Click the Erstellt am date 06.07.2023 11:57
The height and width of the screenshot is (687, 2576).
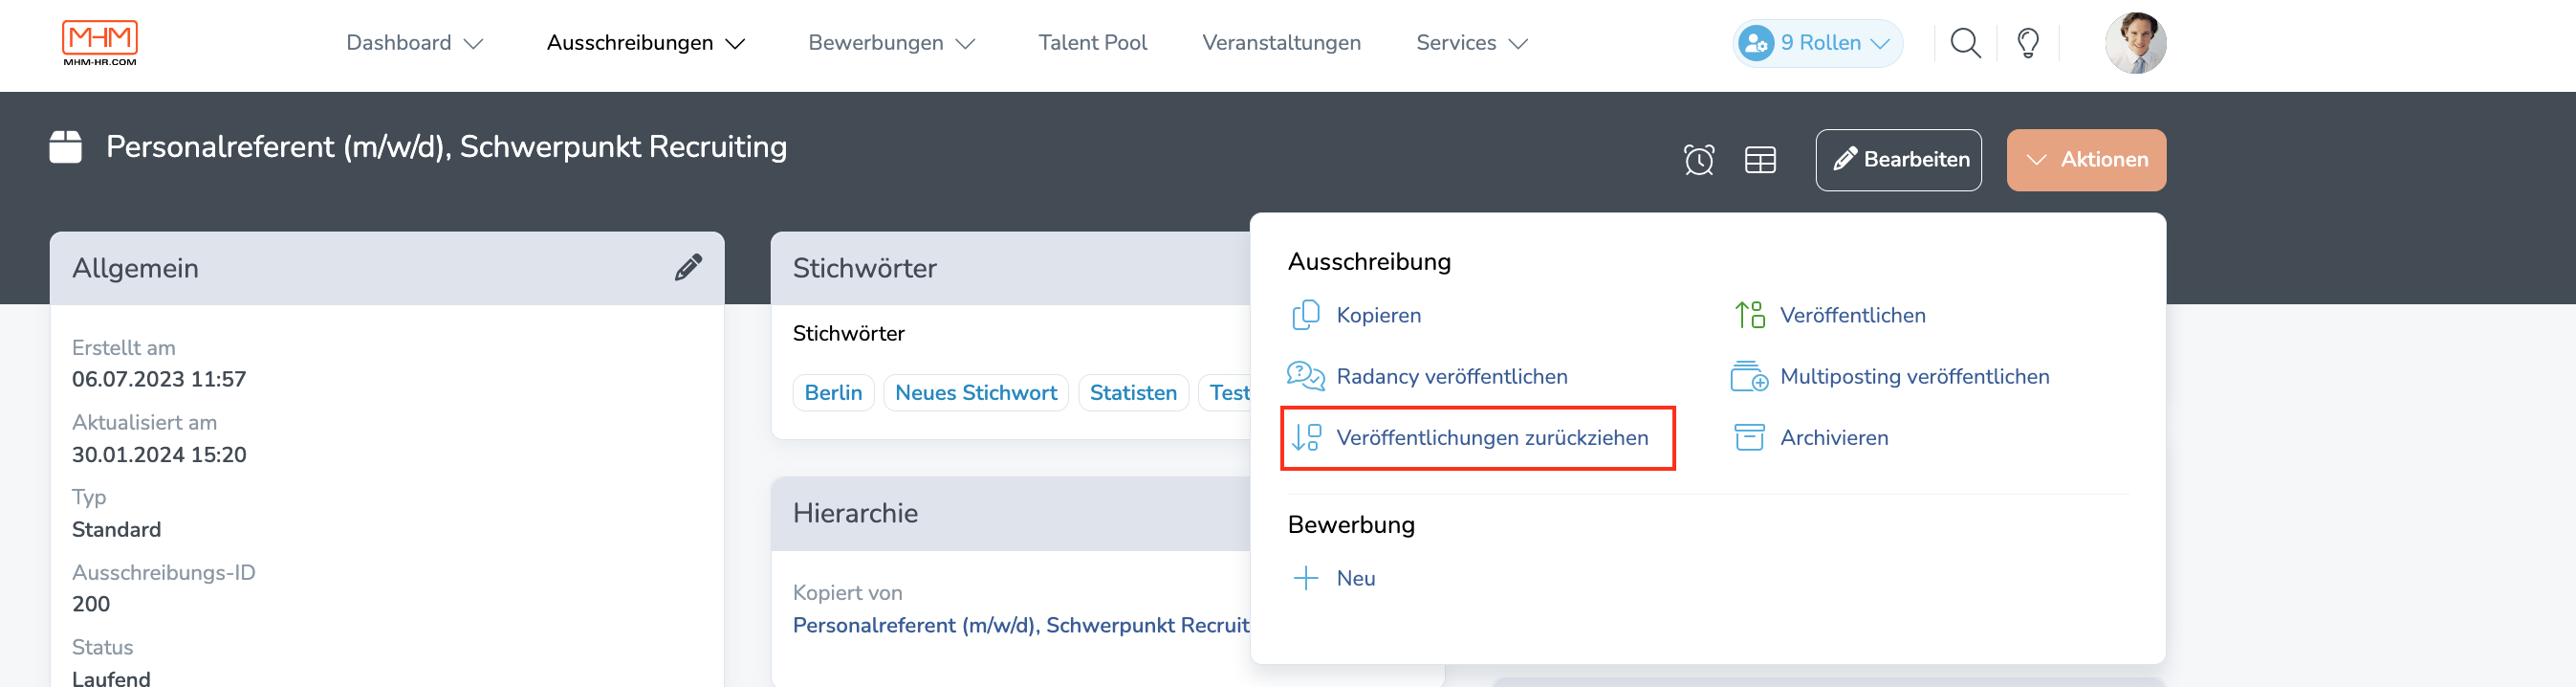[159, 379]
